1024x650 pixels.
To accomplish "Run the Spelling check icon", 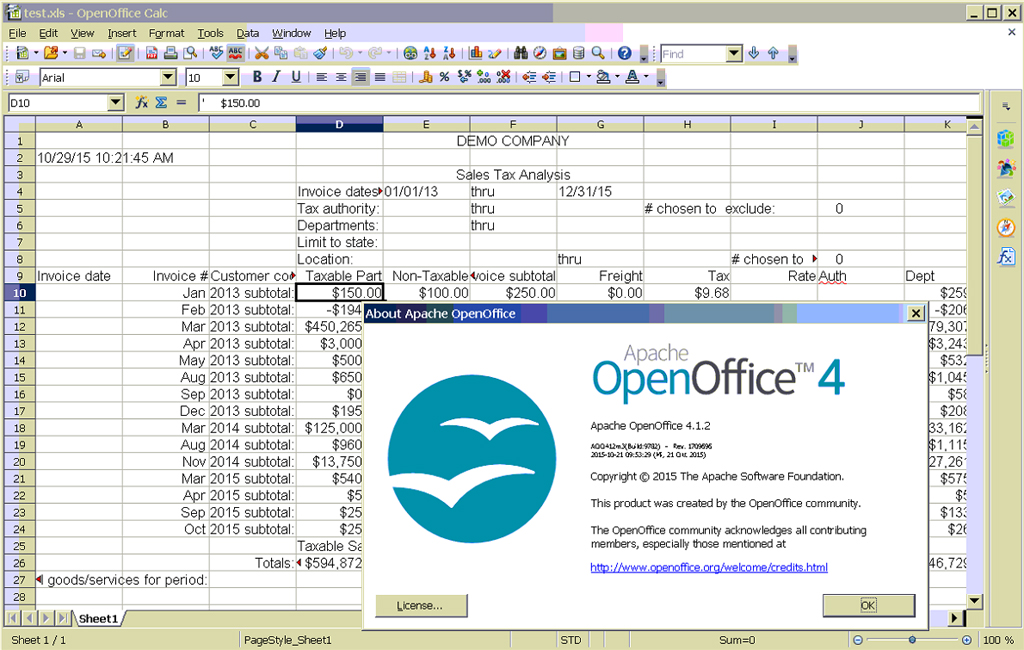I will [x=216, y=54].
